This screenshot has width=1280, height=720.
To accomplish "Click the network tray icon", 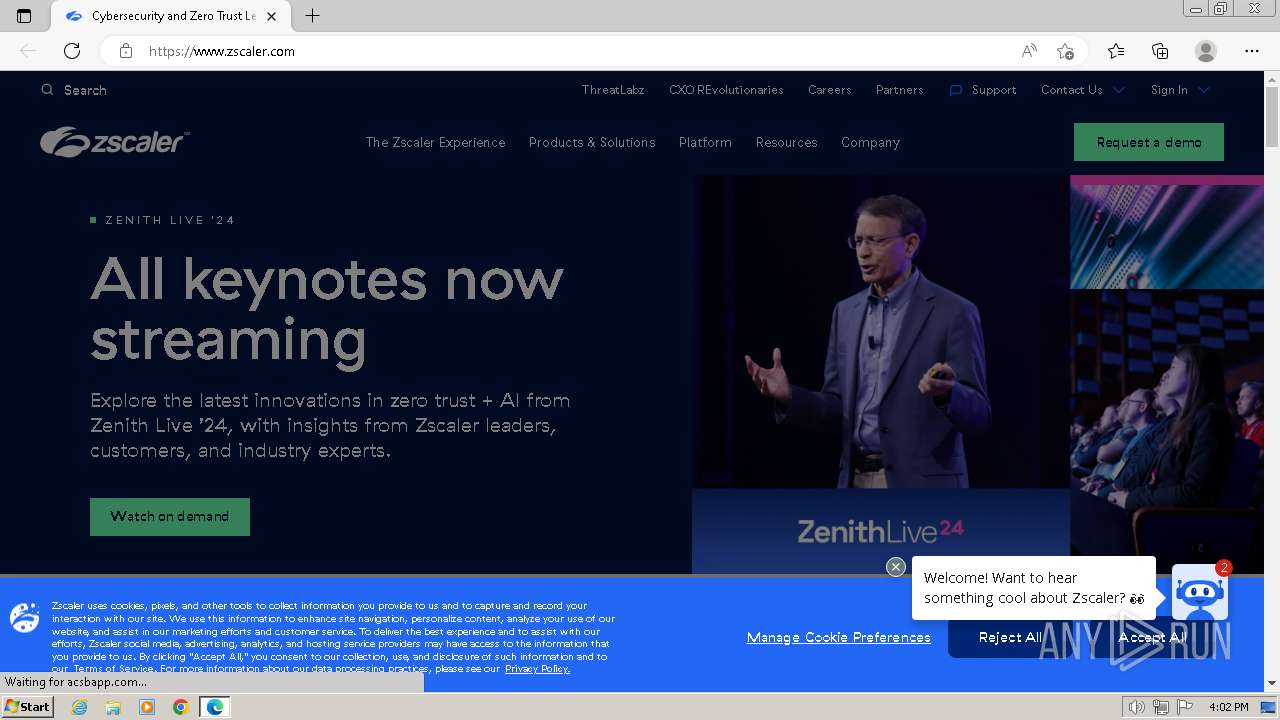I will [x=1161, y=707].
